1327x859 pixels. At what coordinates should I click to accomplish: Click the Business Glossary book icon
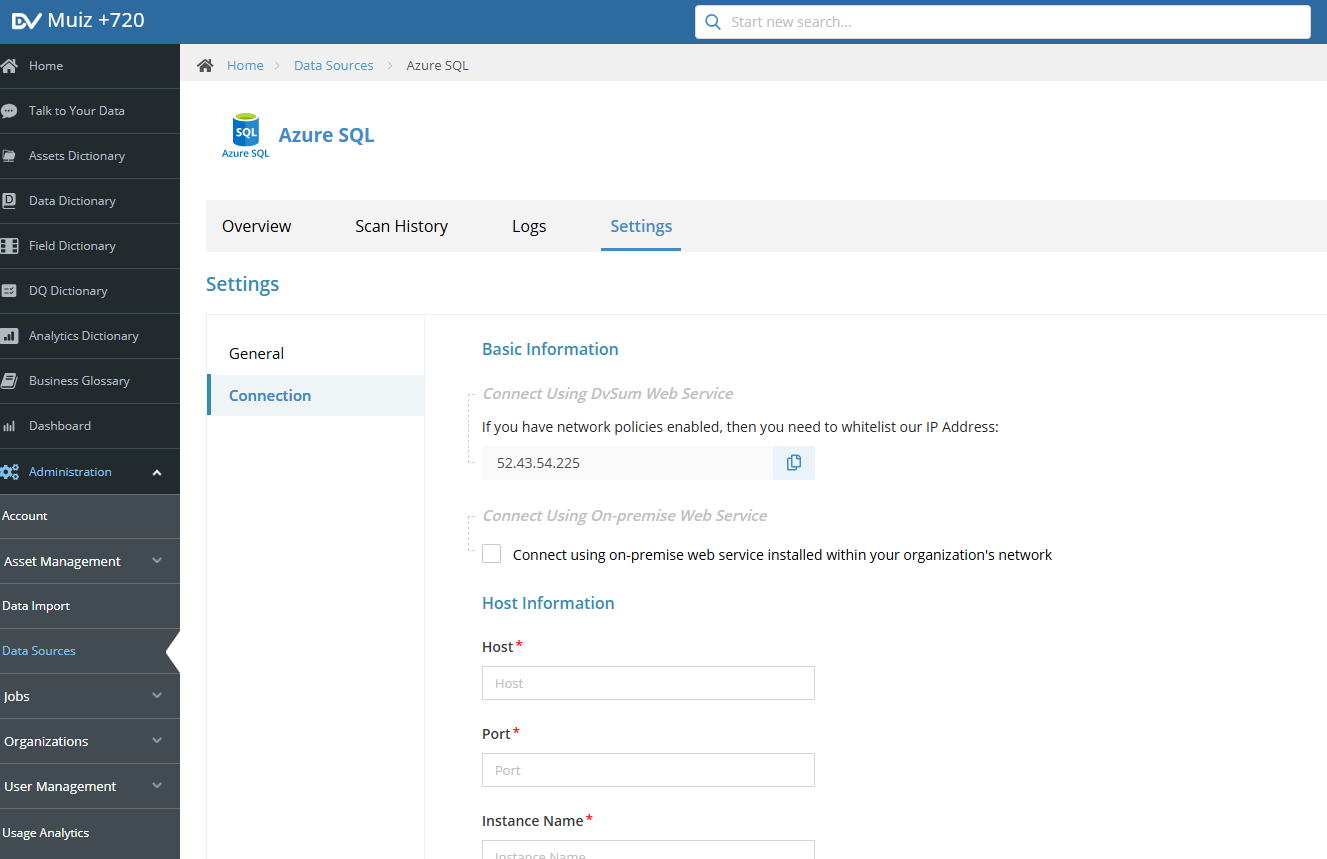pyautogui.click(x=10, y=381)
